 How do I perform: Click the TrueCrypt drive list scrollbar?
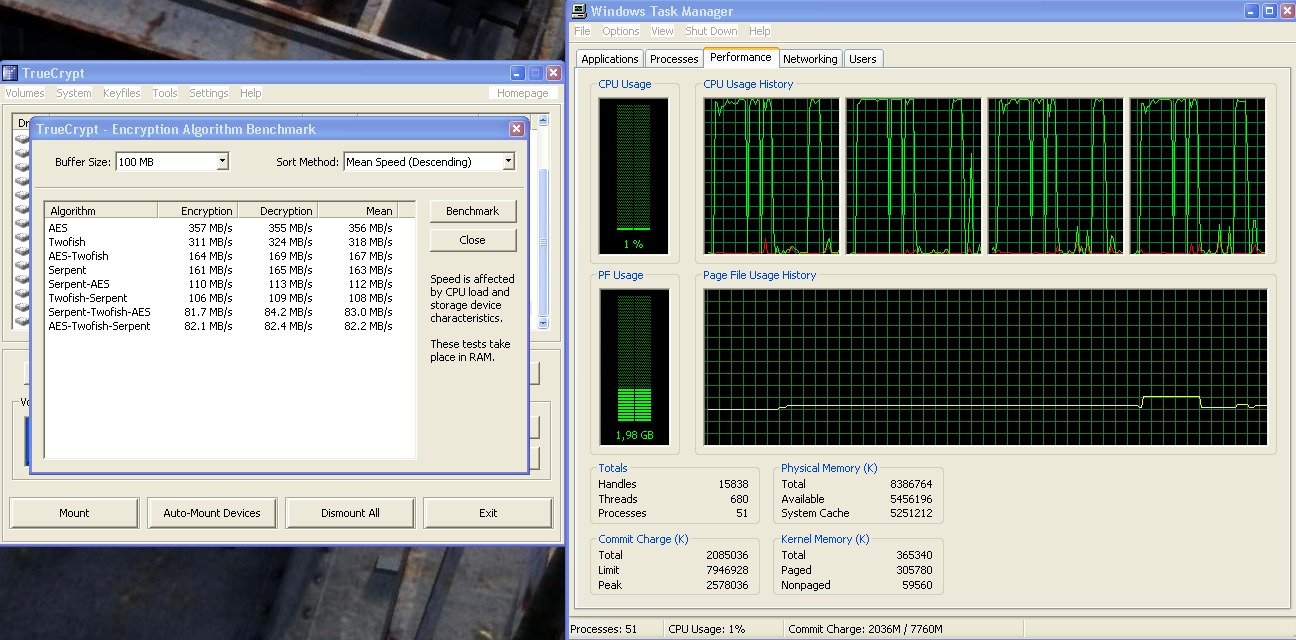coord(544,221)
